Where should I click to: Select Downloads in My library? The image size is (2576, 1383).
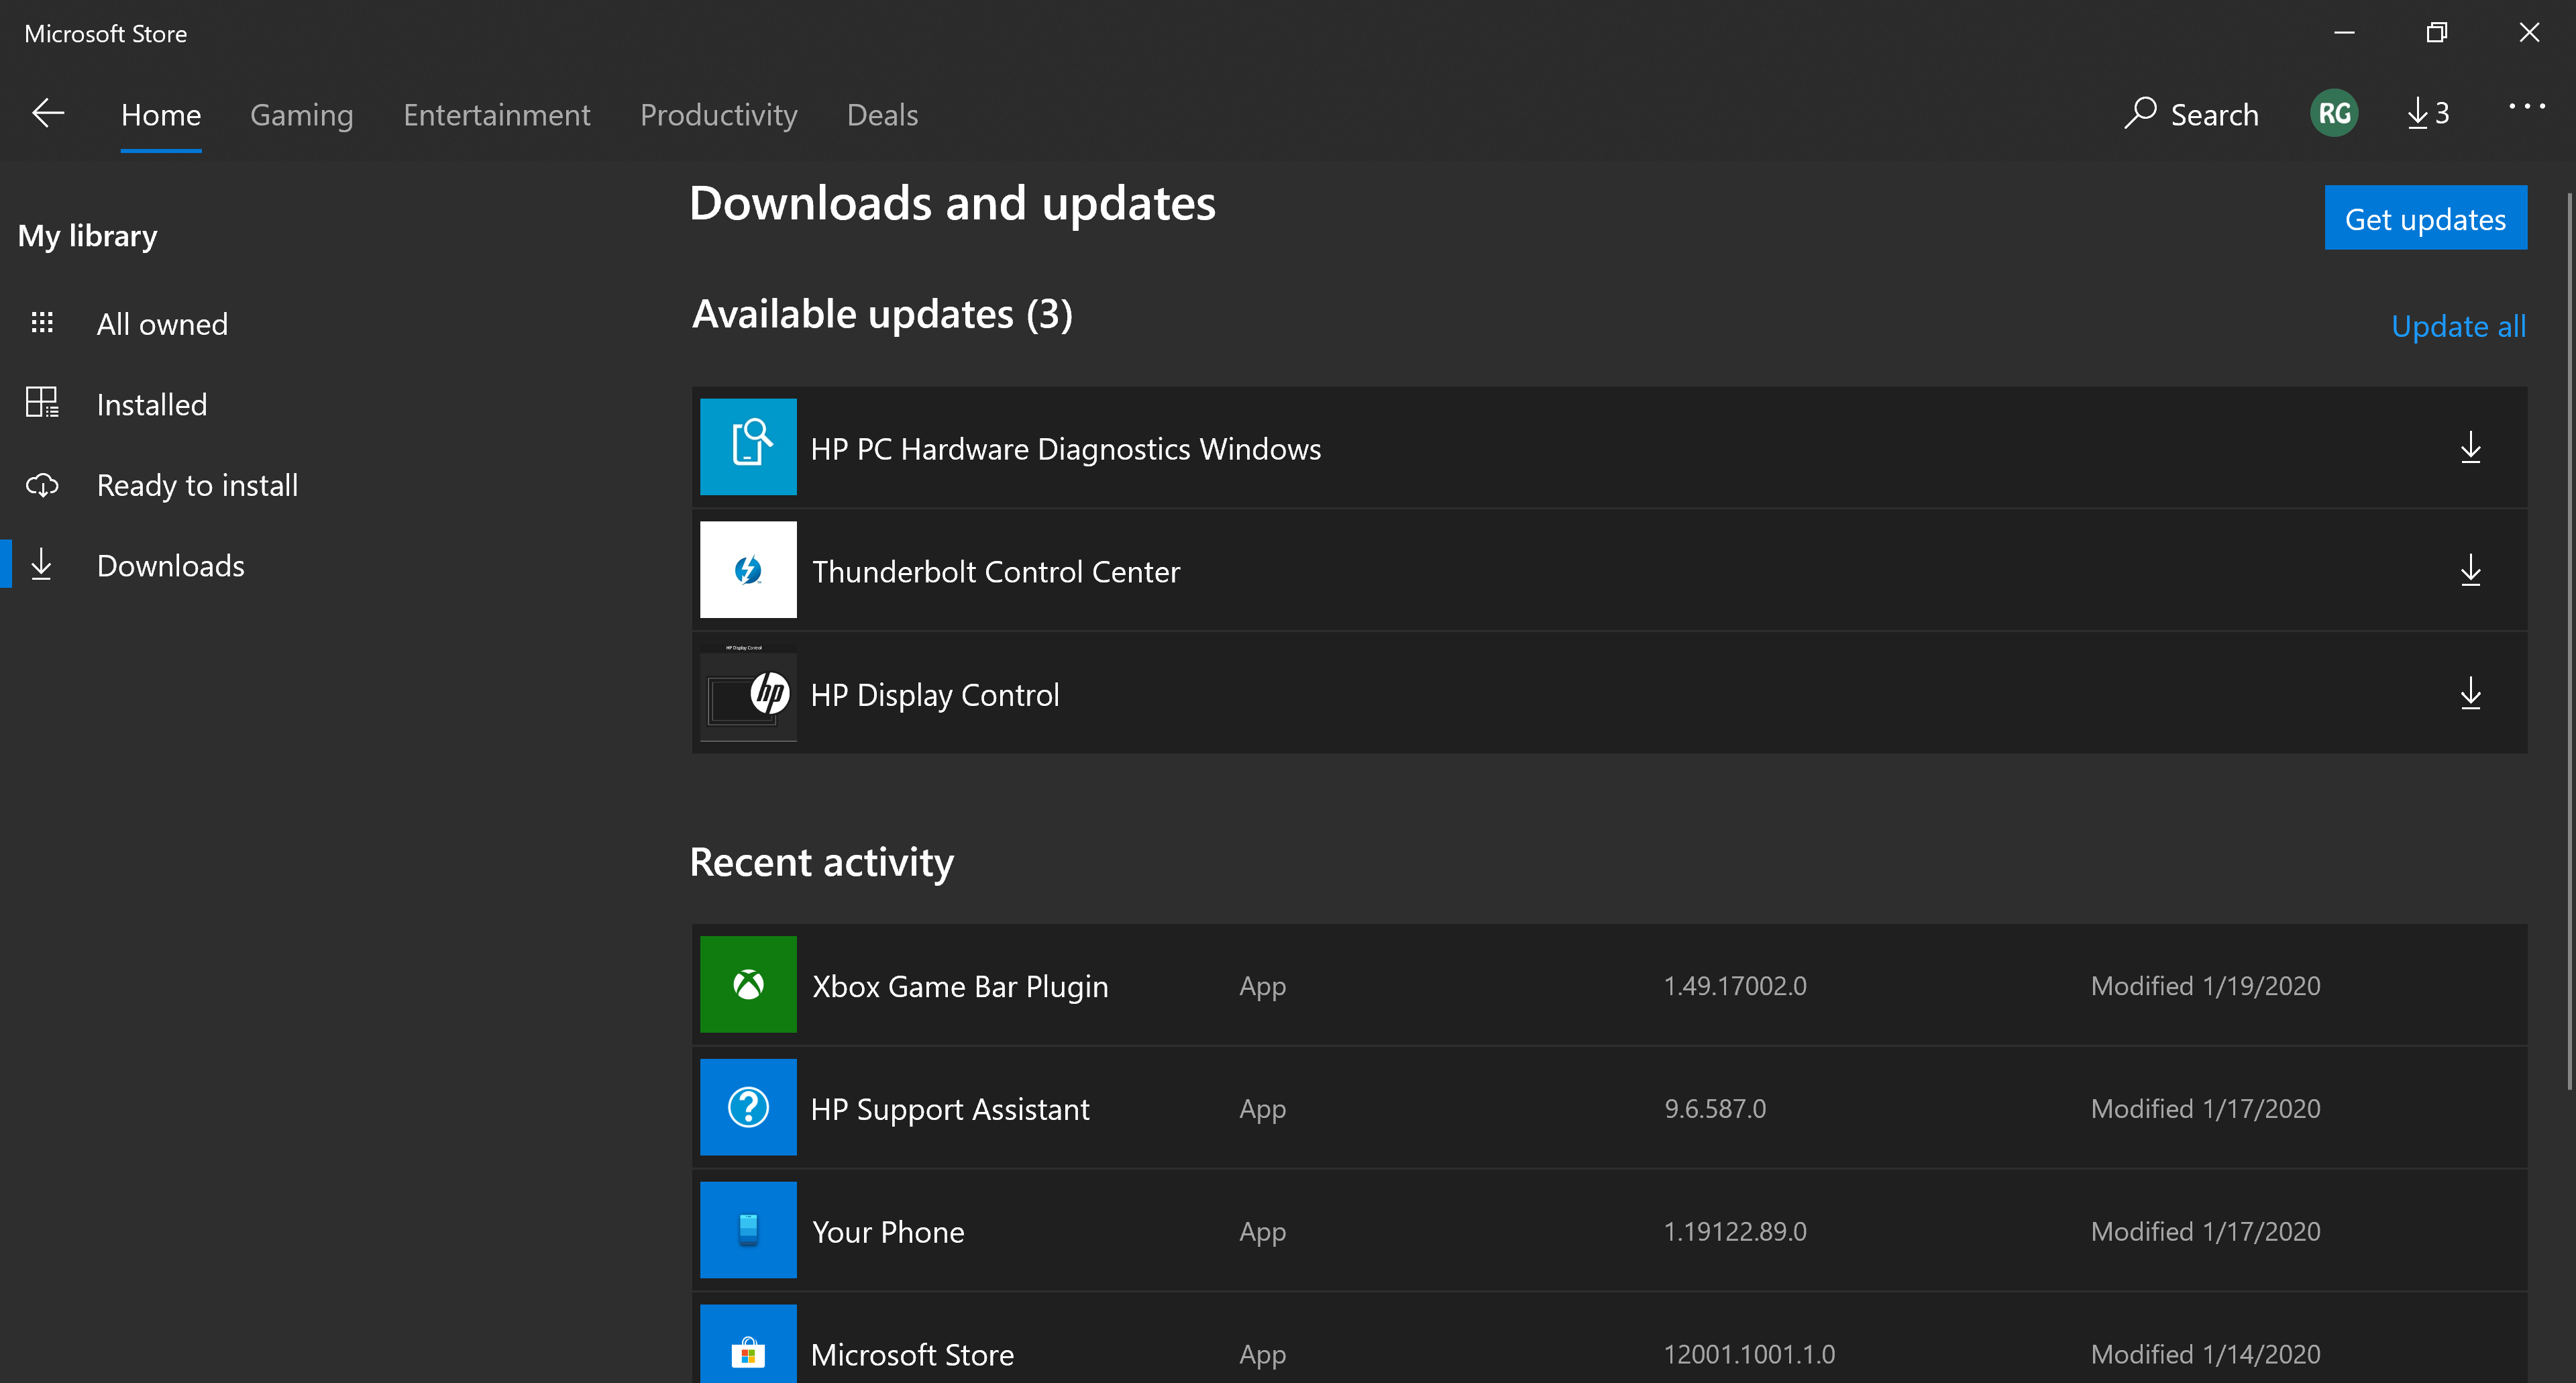click(x=170, y=566)
